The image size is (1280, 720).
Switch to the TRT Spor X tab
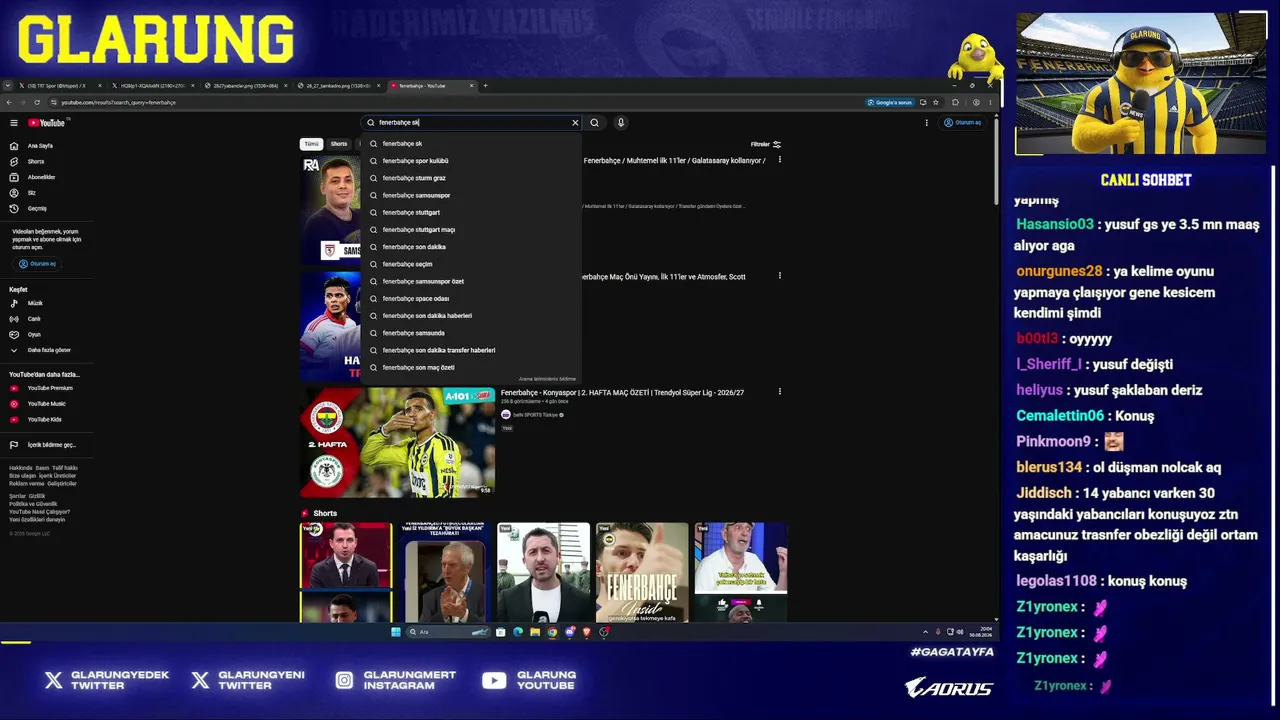(57, 86)
